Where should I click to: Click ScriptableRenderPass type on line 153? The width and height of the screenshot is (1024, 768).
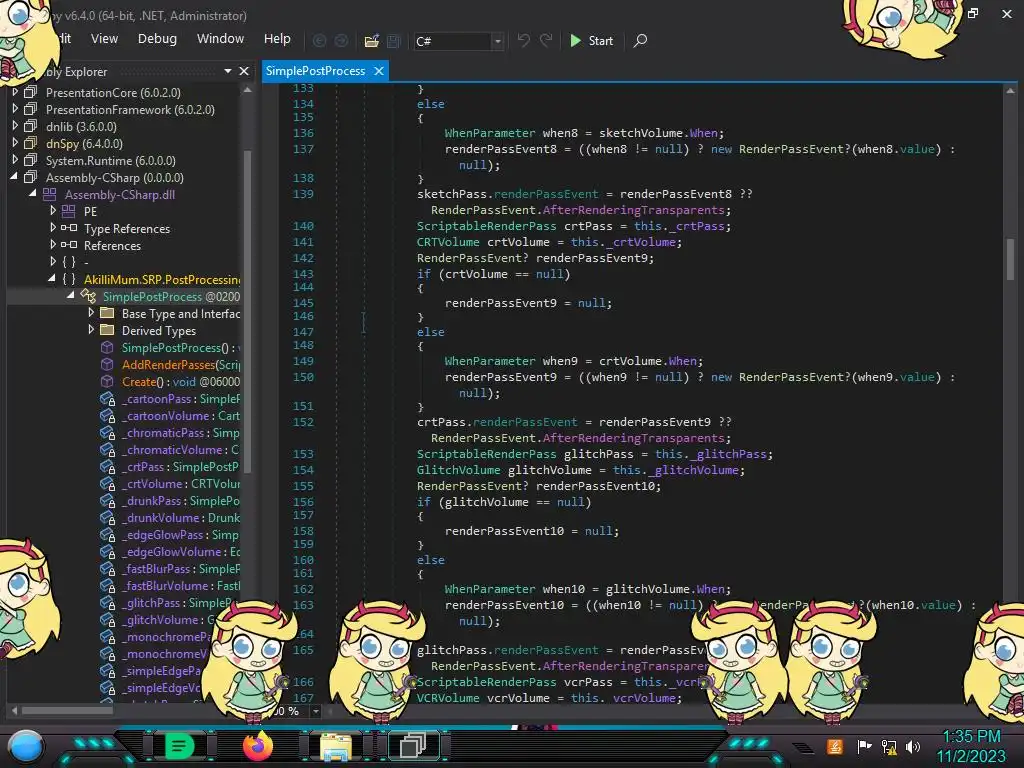point(487,454)
